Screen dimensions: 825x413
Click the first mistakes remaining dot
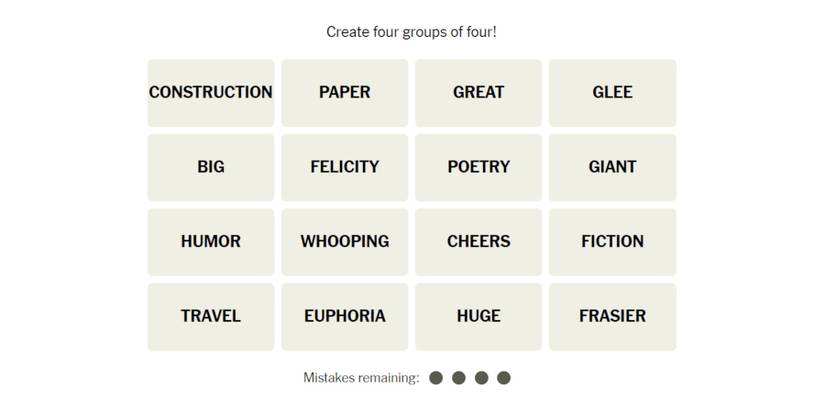click(436, 378)
